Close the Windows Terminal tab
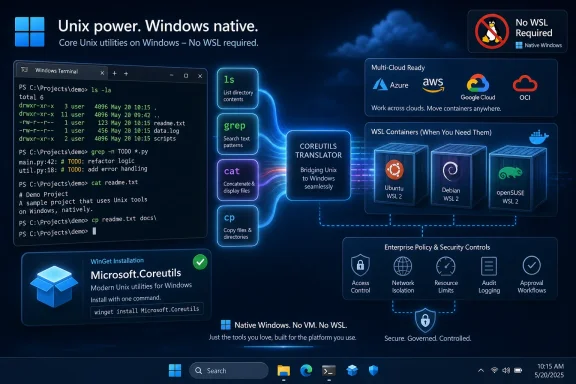 point(102,73)
